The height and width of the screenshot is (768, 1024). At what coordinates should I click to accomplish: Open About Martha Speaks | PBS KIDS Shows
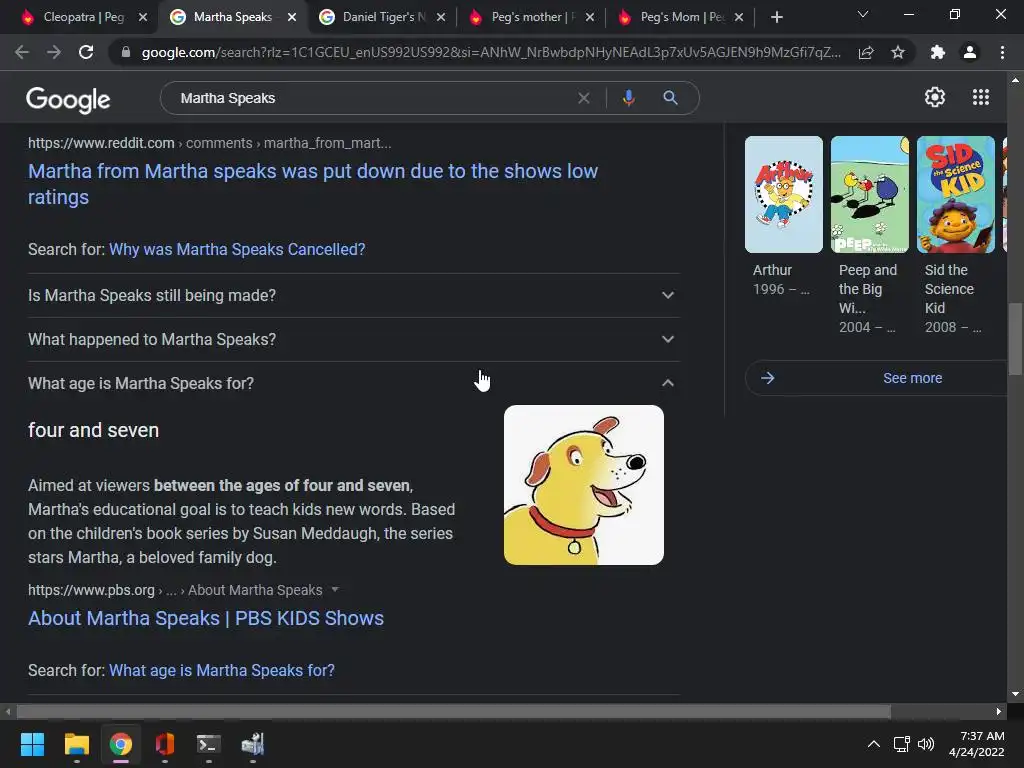coord(206,618)
